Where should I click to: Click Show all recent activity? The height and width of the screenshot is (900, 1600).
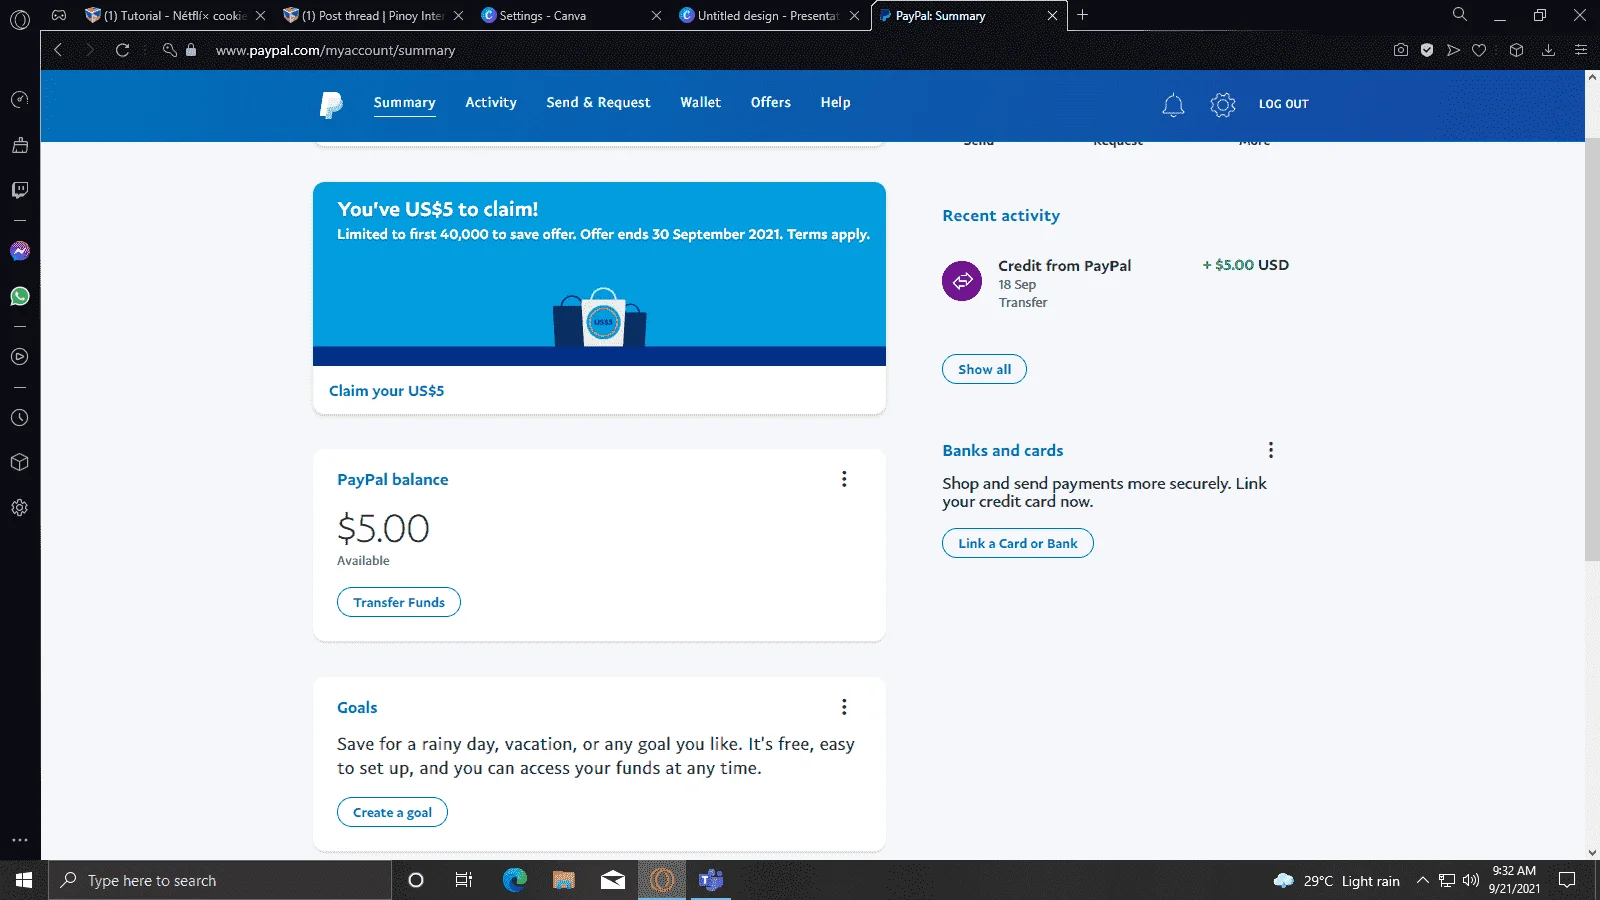coord(984,369)
